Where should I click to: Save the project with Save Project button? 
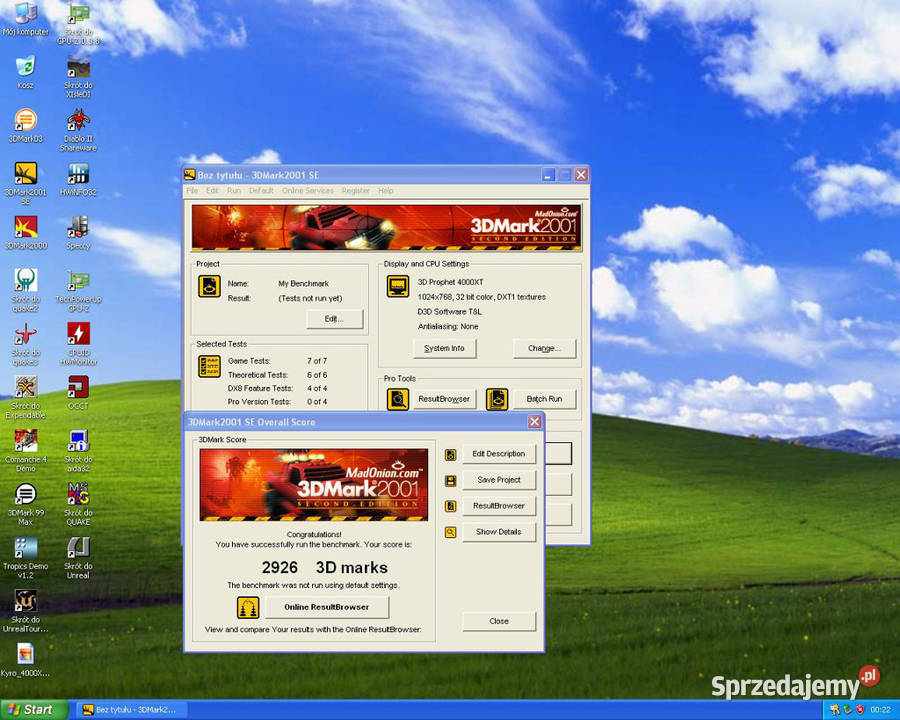click(499, 480)
